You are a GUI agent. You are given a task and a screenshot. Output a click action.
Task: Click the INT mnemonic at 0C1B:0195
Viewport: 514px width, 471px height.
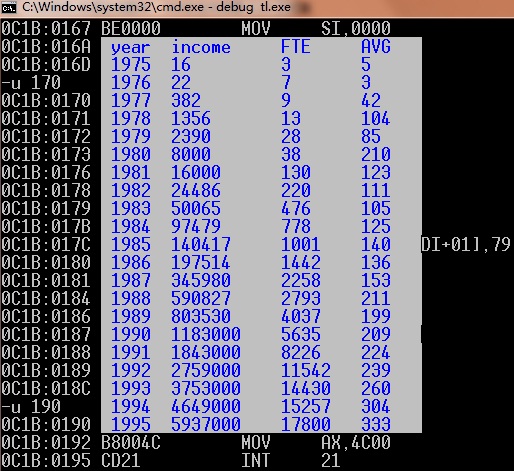tap(256, 460)
